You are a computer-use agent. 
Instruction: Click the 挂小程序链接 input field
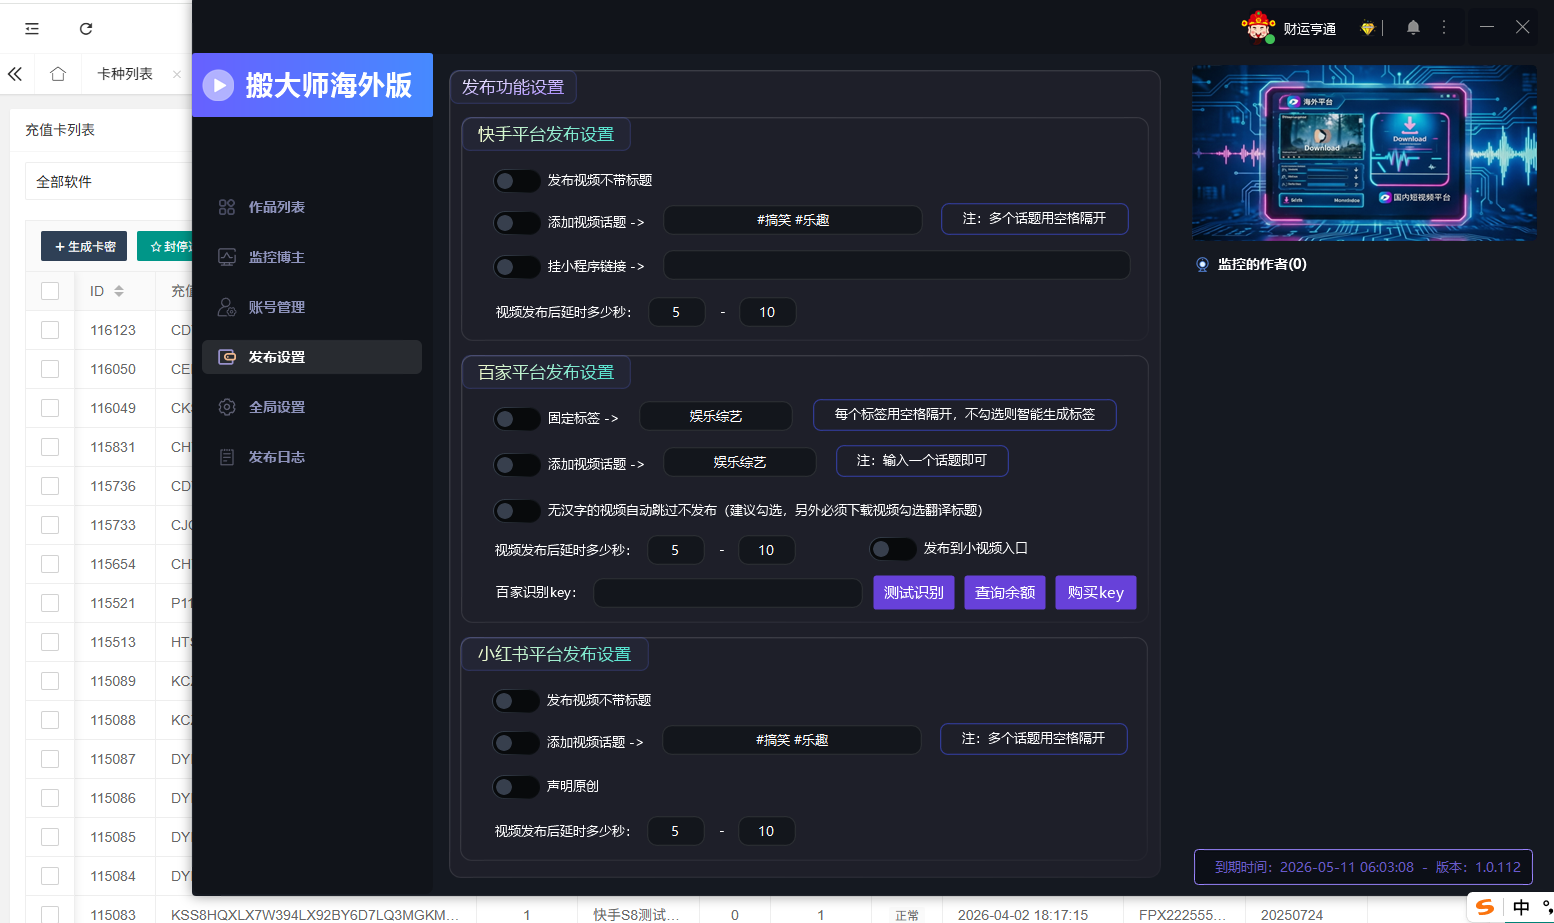897,265
